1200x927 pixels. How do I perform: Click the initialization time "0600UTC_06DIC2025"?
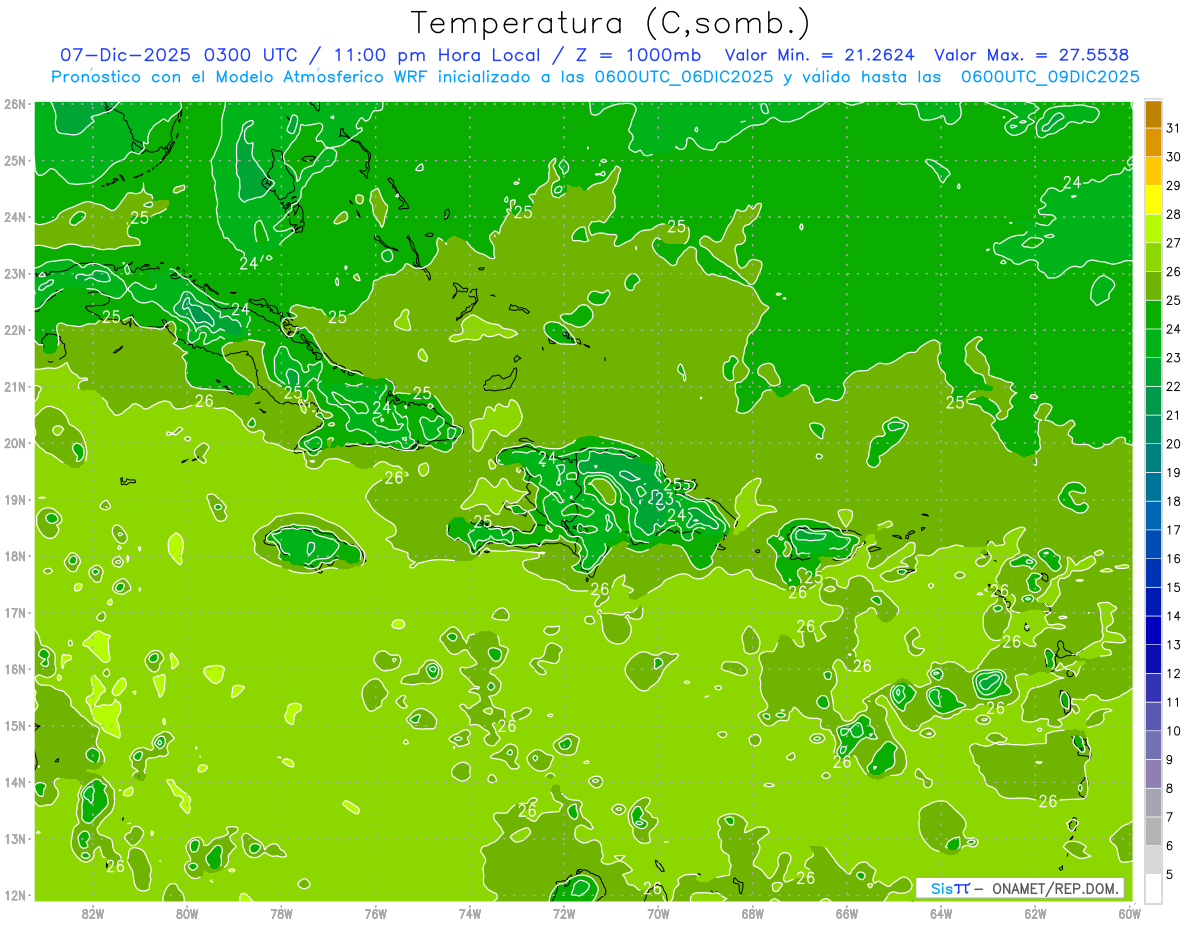coord(681,77)
